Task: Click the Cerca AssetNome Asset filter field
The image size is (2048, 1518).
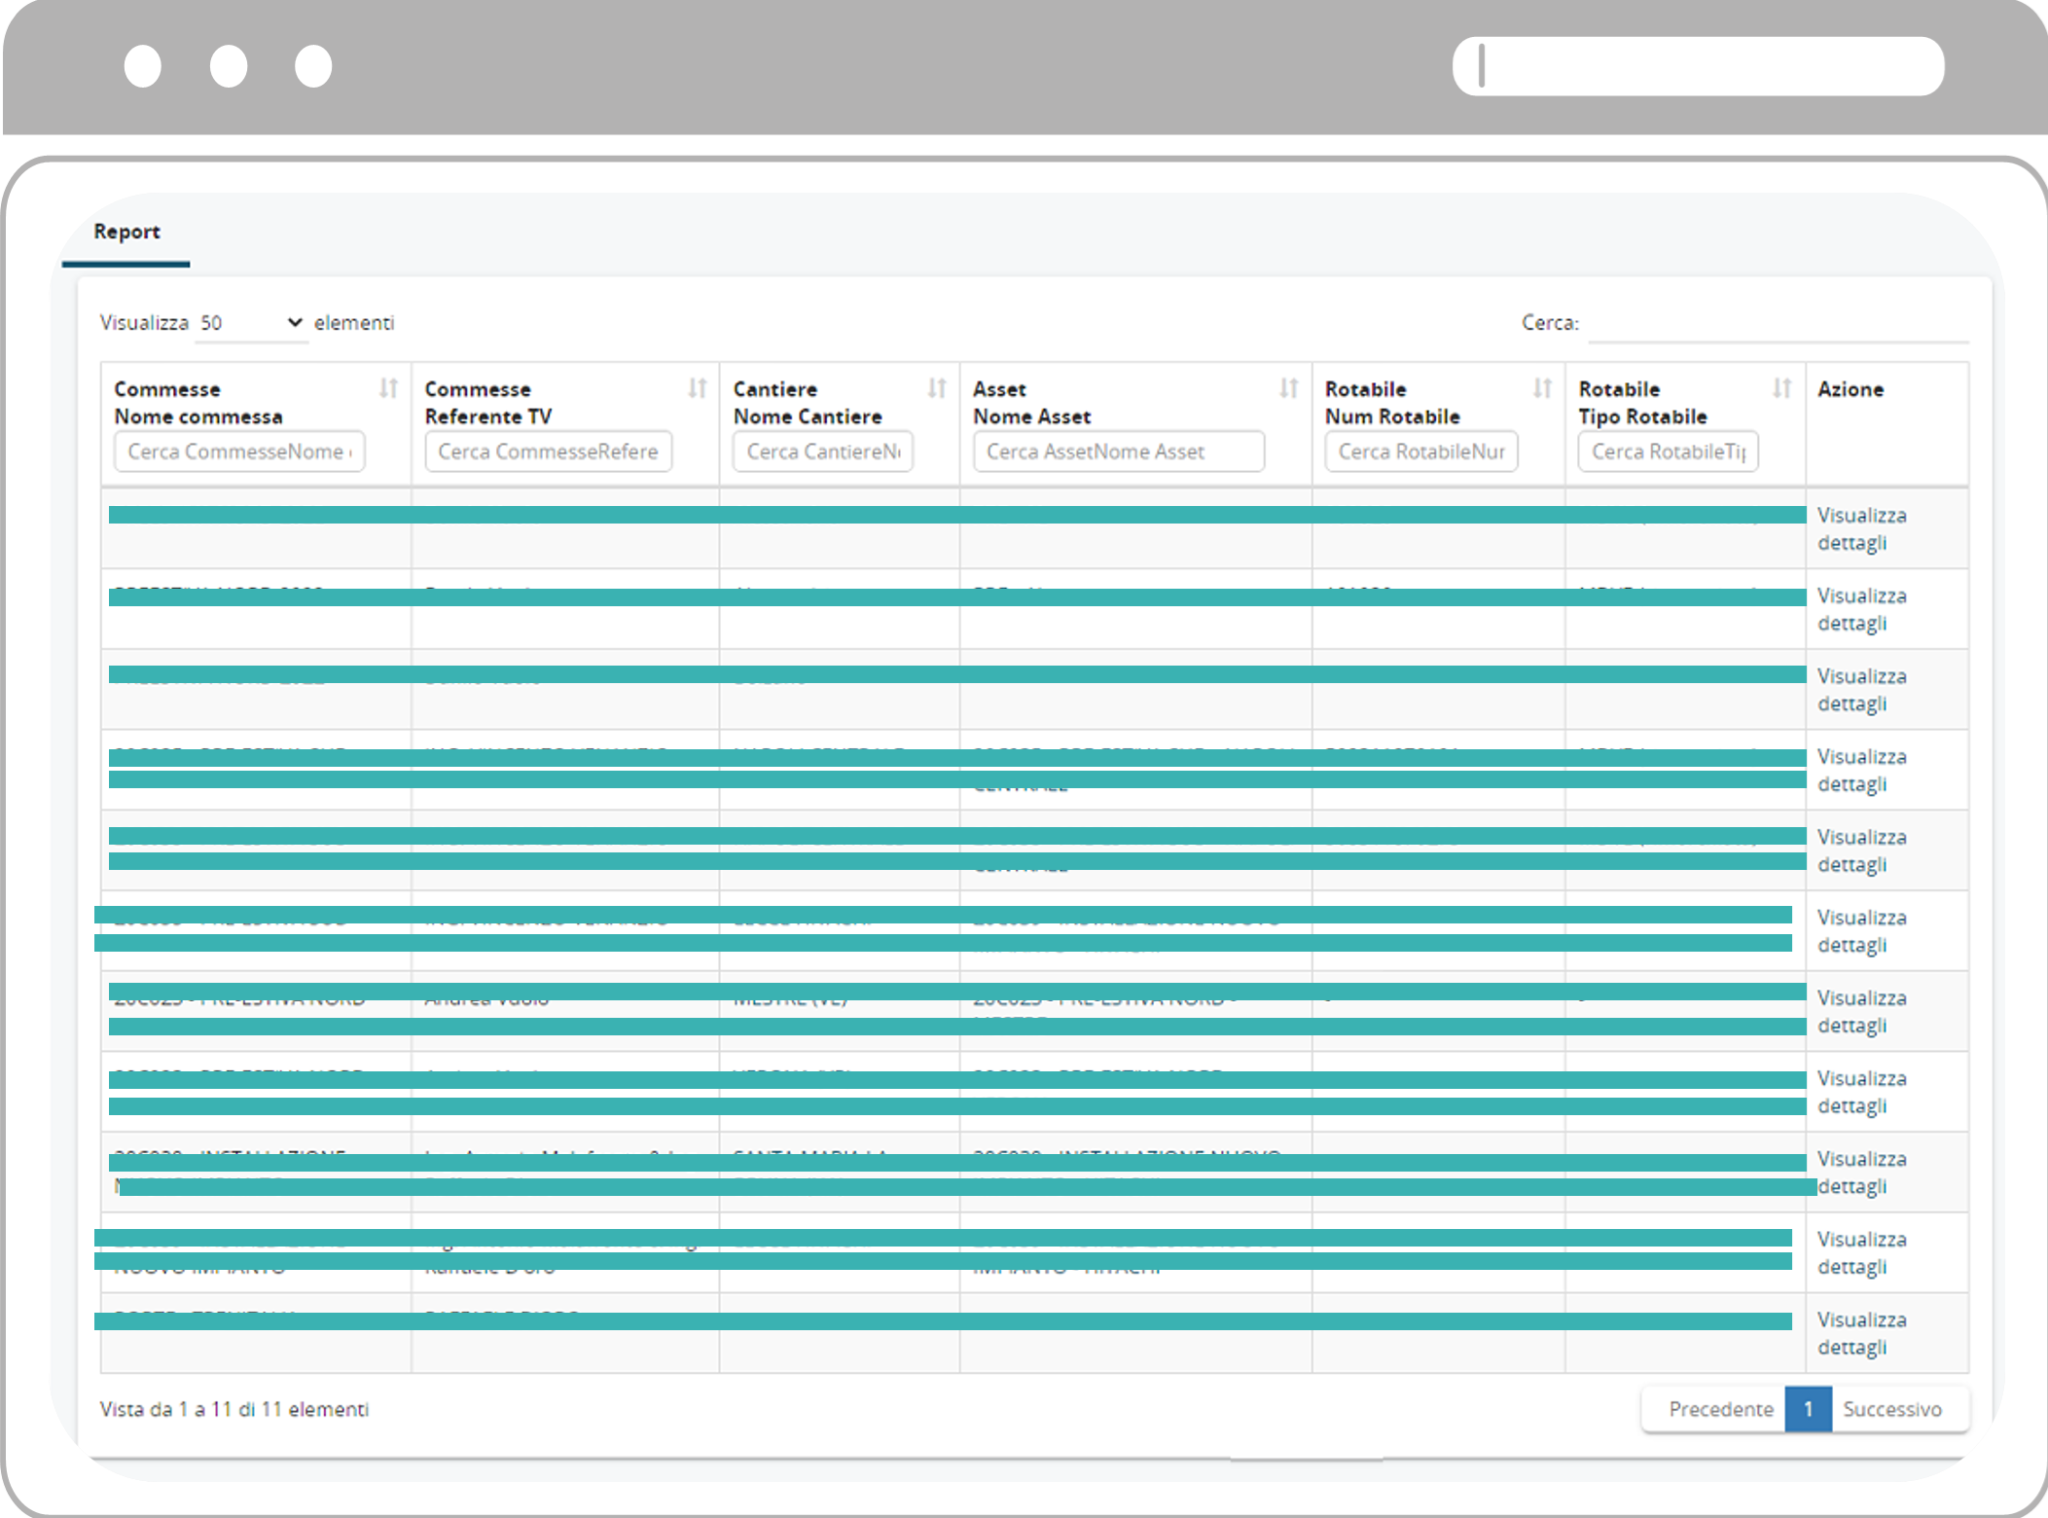Action: 1119,451
